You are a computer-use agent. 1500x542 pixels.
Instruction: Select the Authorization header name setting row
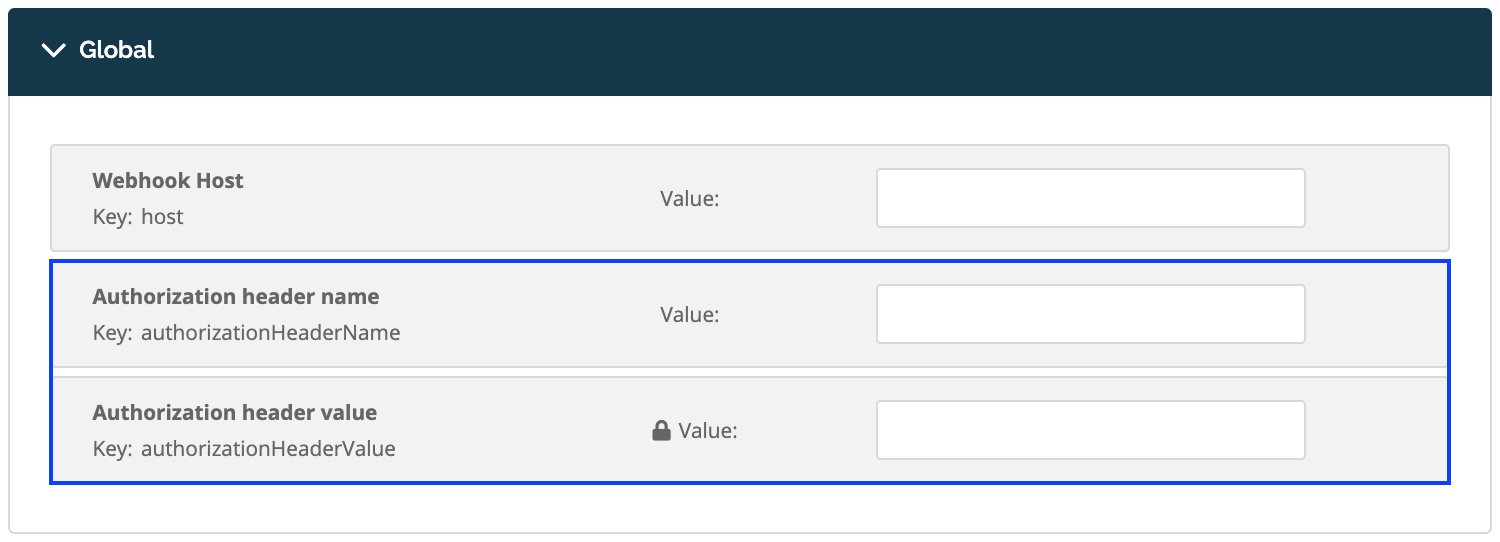(x=750, y=314)
